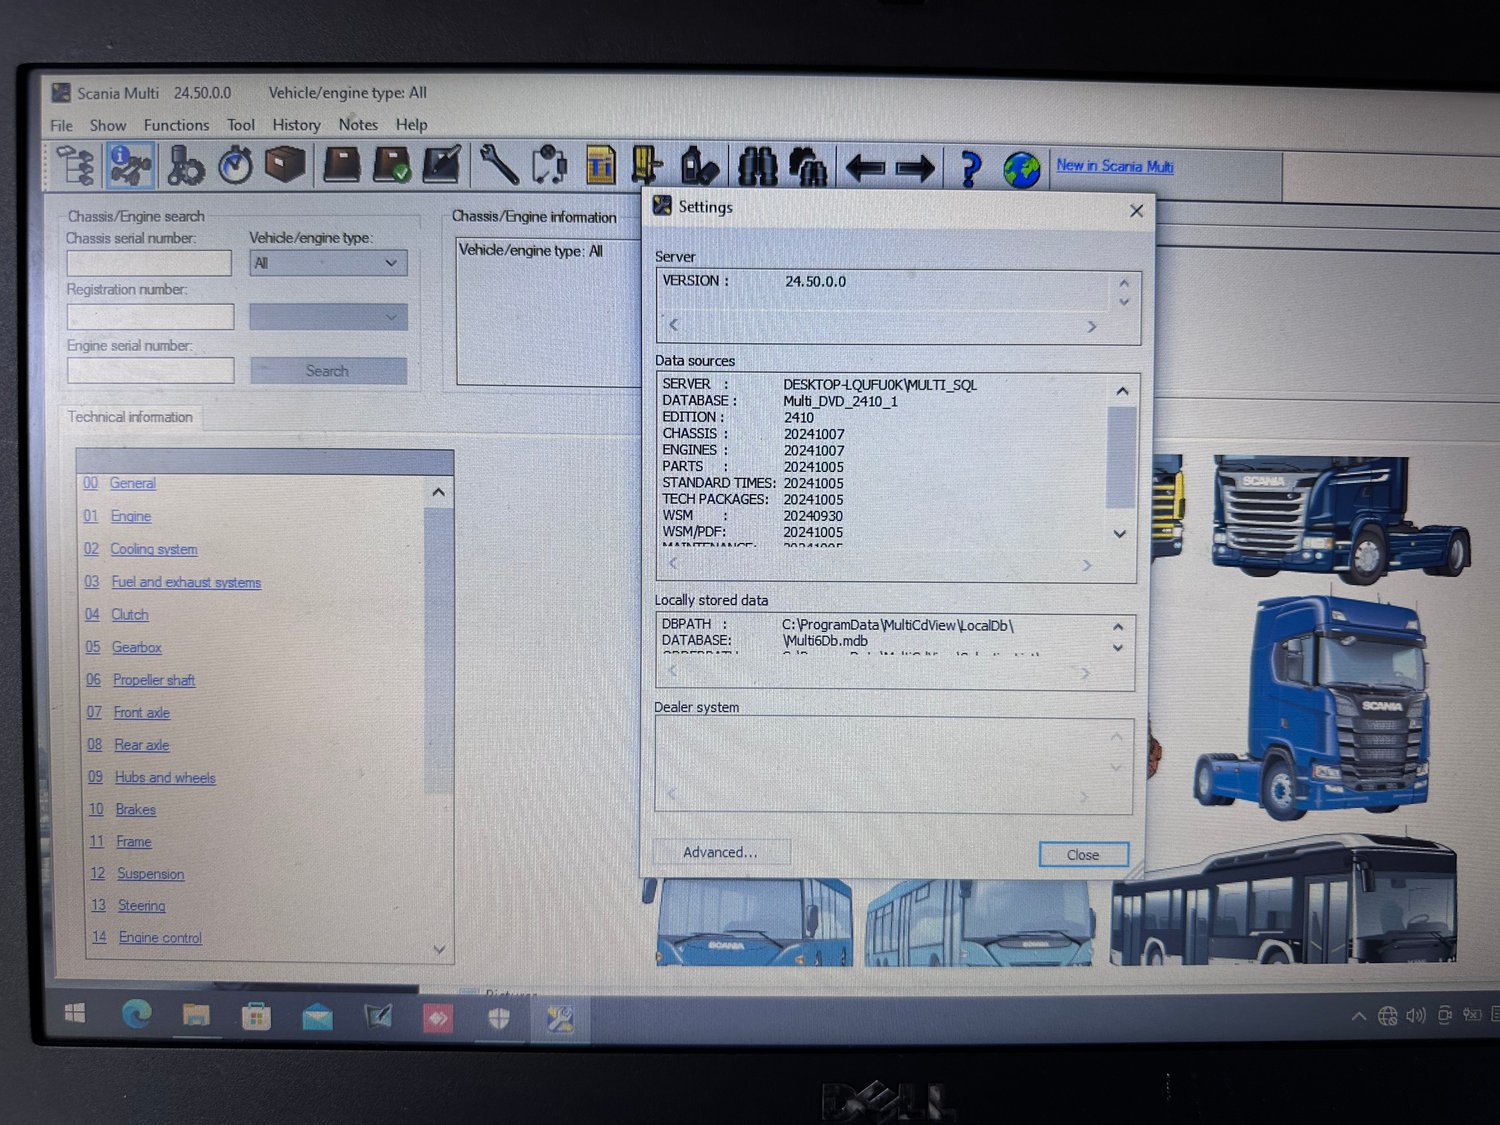
Task: Click the Scania Multi taskbar icon
Action: [559, 1019]
